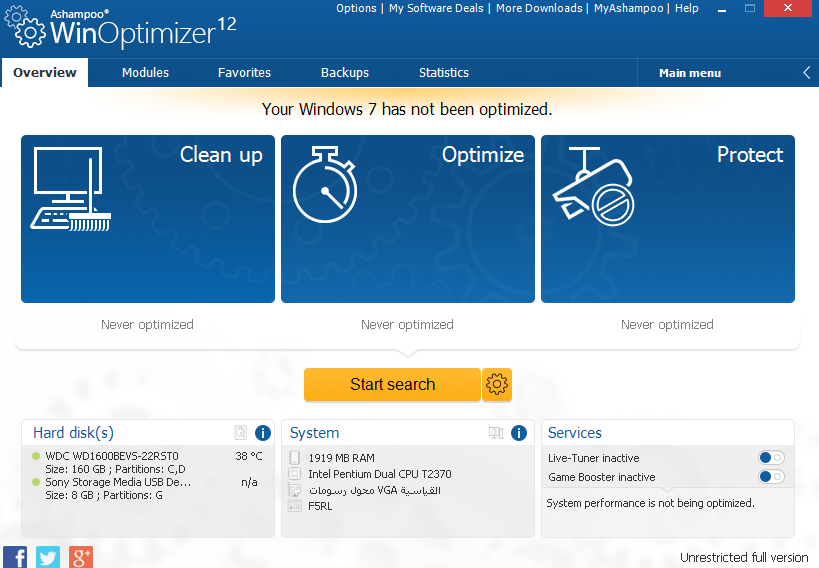Open the Google Plus icon
Image resolution: width=819 pixels, height=568 pixels.
(81, 557)
